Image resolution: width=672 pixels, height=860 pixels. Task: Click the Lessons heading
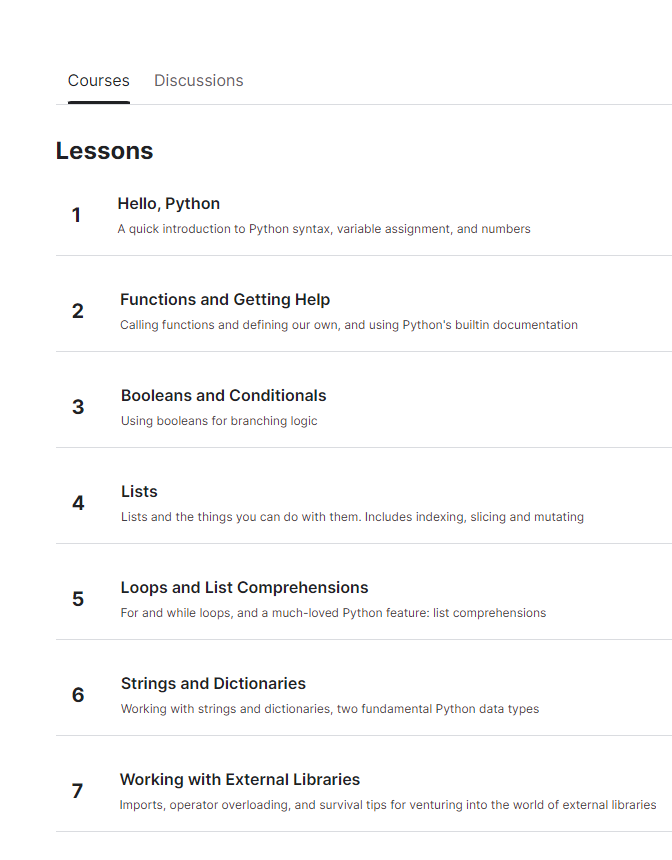tap(104, 150)
